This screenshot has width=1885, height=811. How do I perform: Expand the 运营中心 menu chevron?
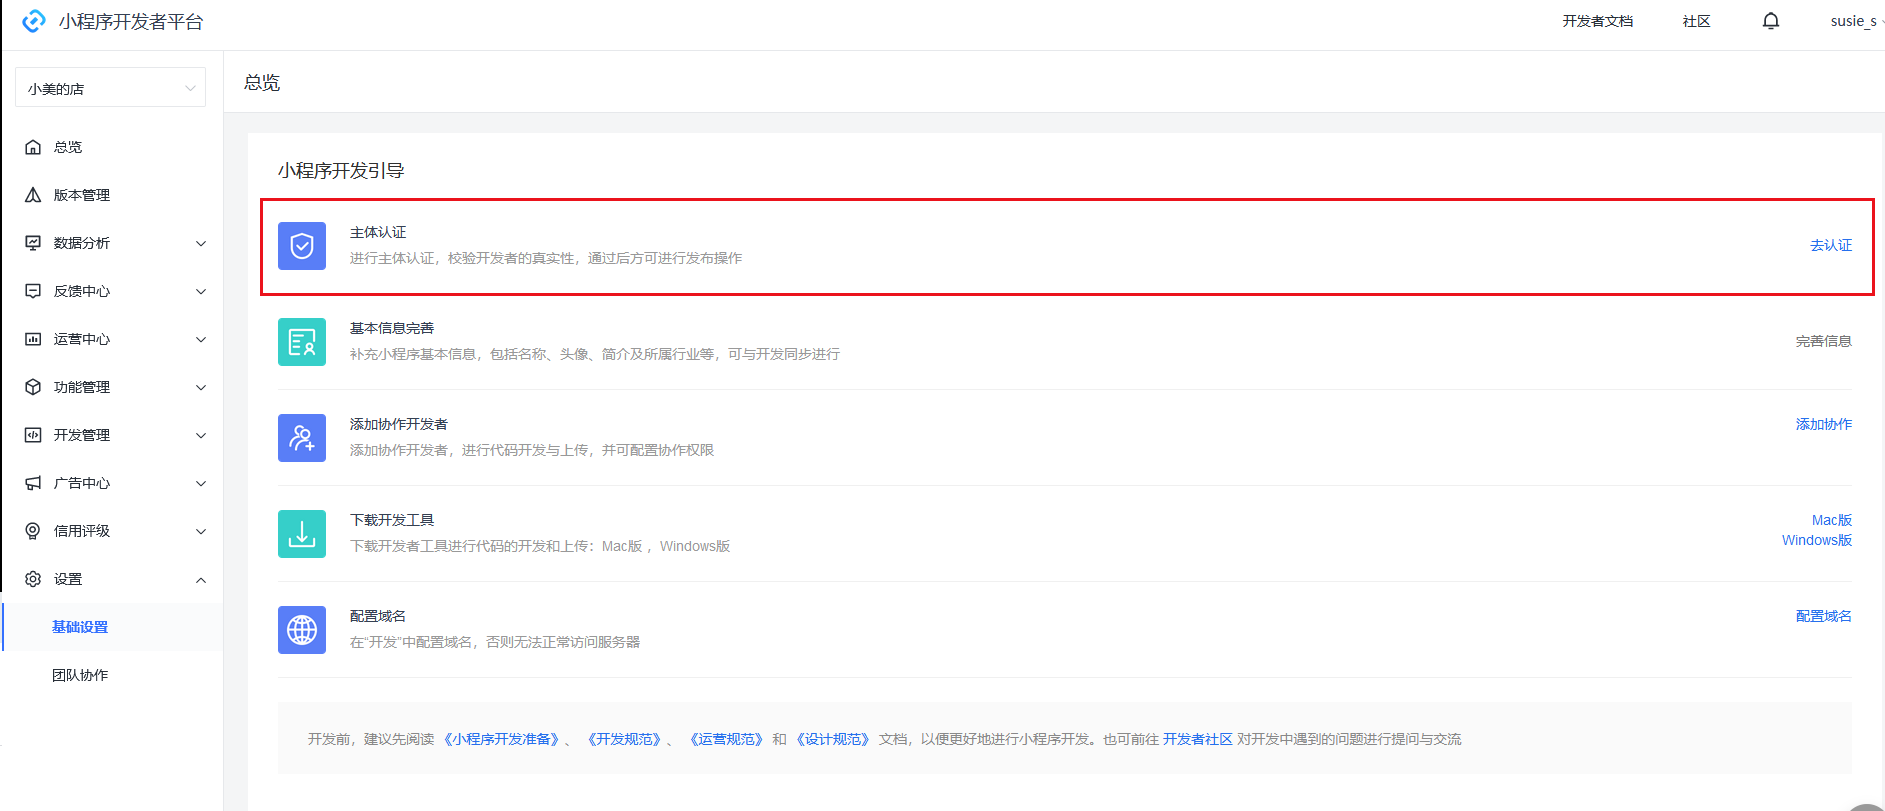tap(201, 339)
